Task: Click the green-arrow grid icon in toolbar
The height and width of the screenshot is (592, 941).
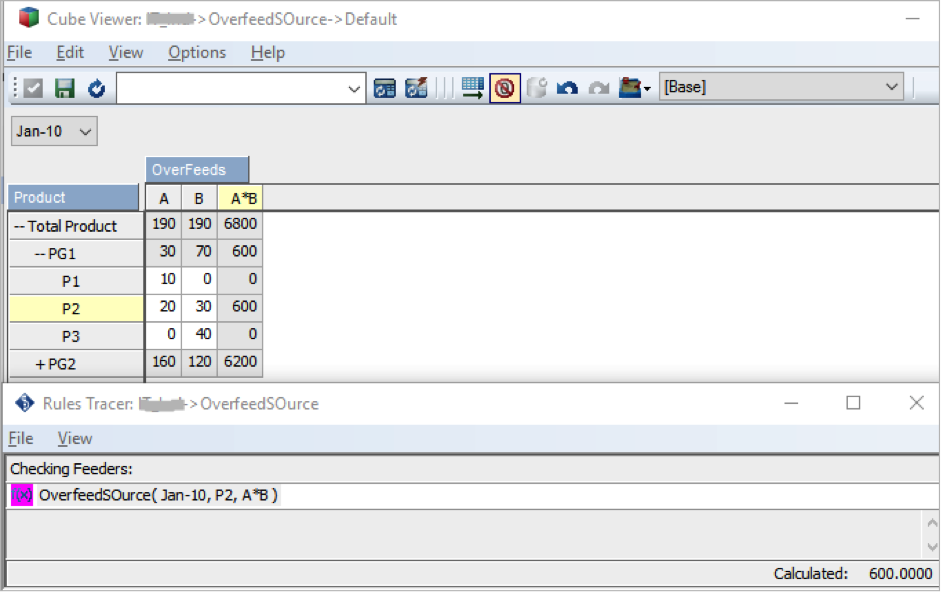Action: (473, 88)
